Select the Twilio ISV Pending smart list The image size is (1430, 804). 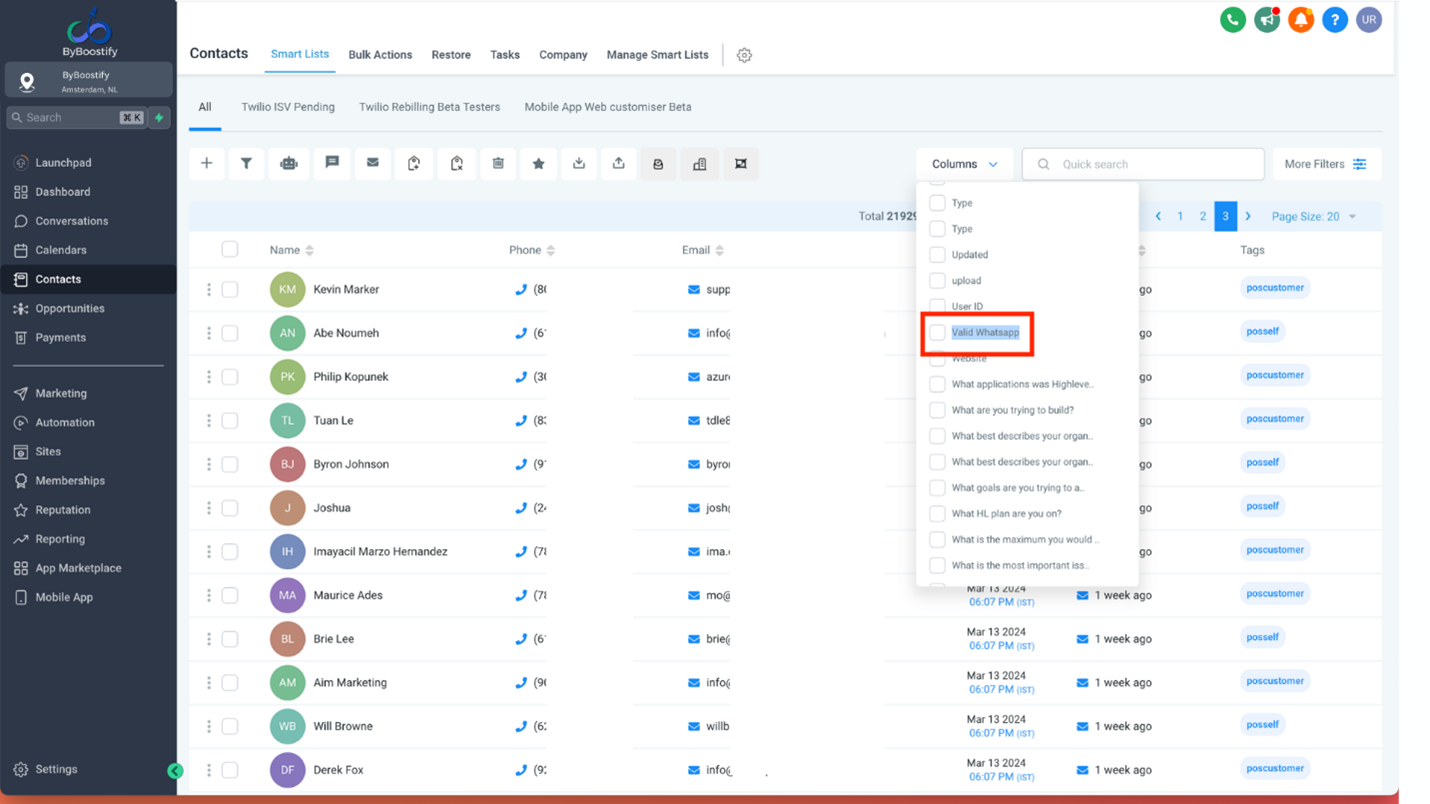288,107
